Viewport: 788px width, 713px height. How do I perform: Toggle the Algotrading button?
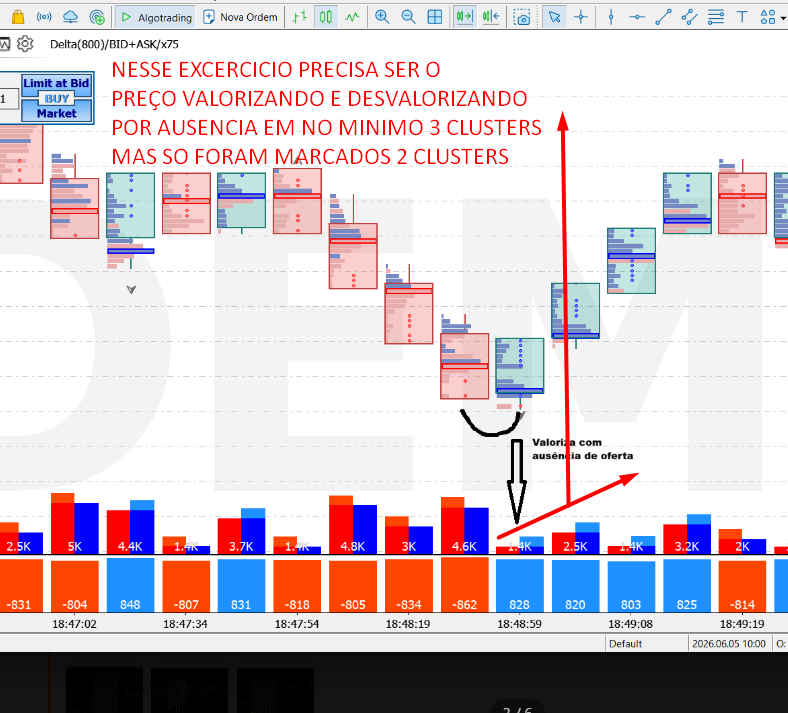point(156,17)
